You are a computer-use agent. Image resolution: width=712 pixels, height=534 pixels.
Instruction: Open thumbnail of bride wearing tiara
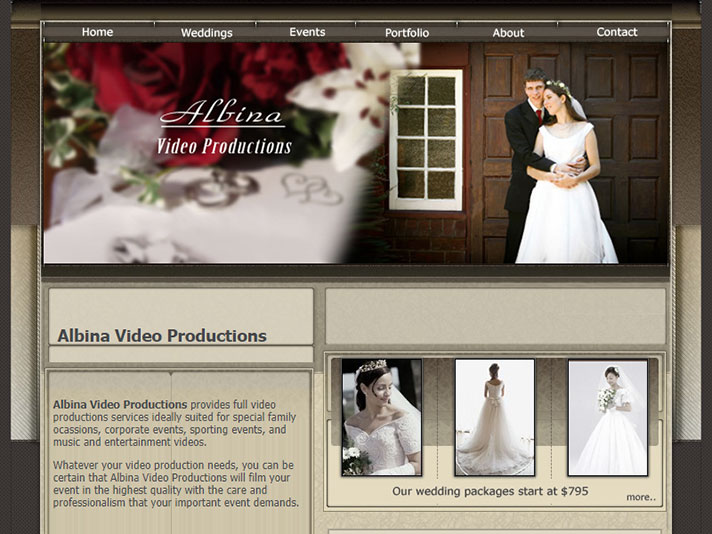tap(381, 417)
